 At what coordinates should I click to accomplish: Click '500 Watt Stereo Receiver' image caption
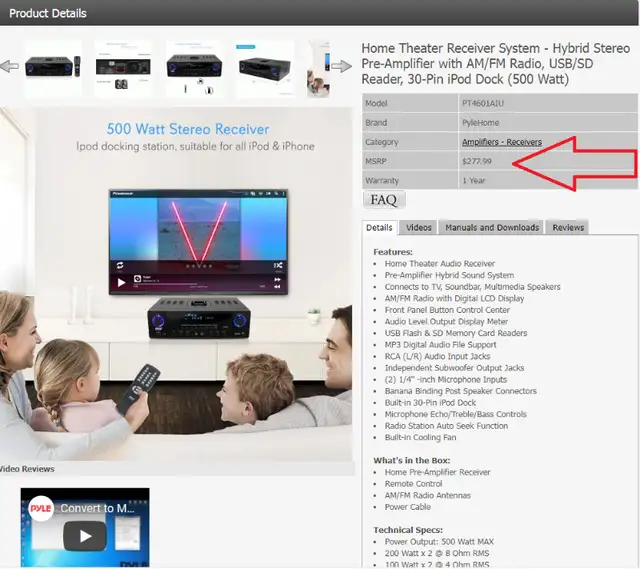[x=188, y=129]
